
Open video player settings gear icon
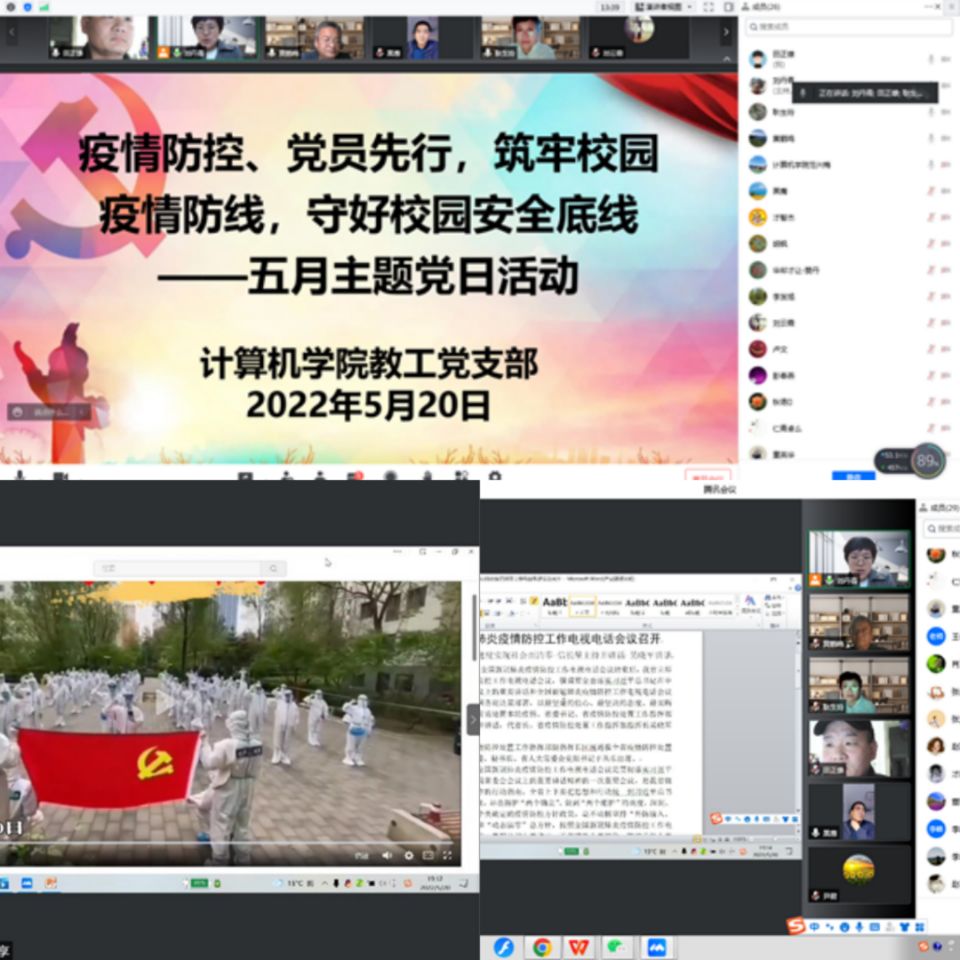tap(408, 855)
